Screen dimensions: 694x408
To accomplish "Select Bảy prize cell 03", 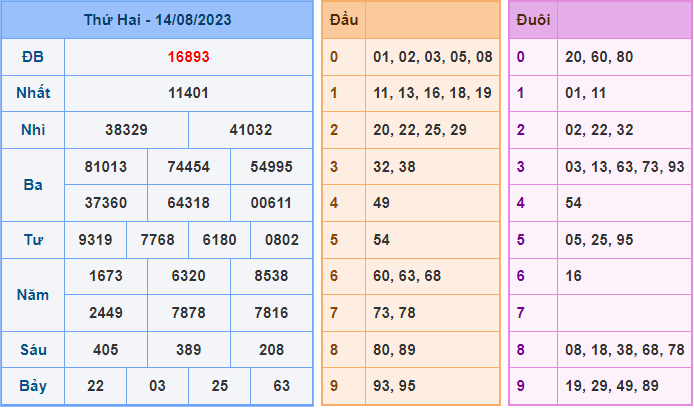I will tap(158, 386).
